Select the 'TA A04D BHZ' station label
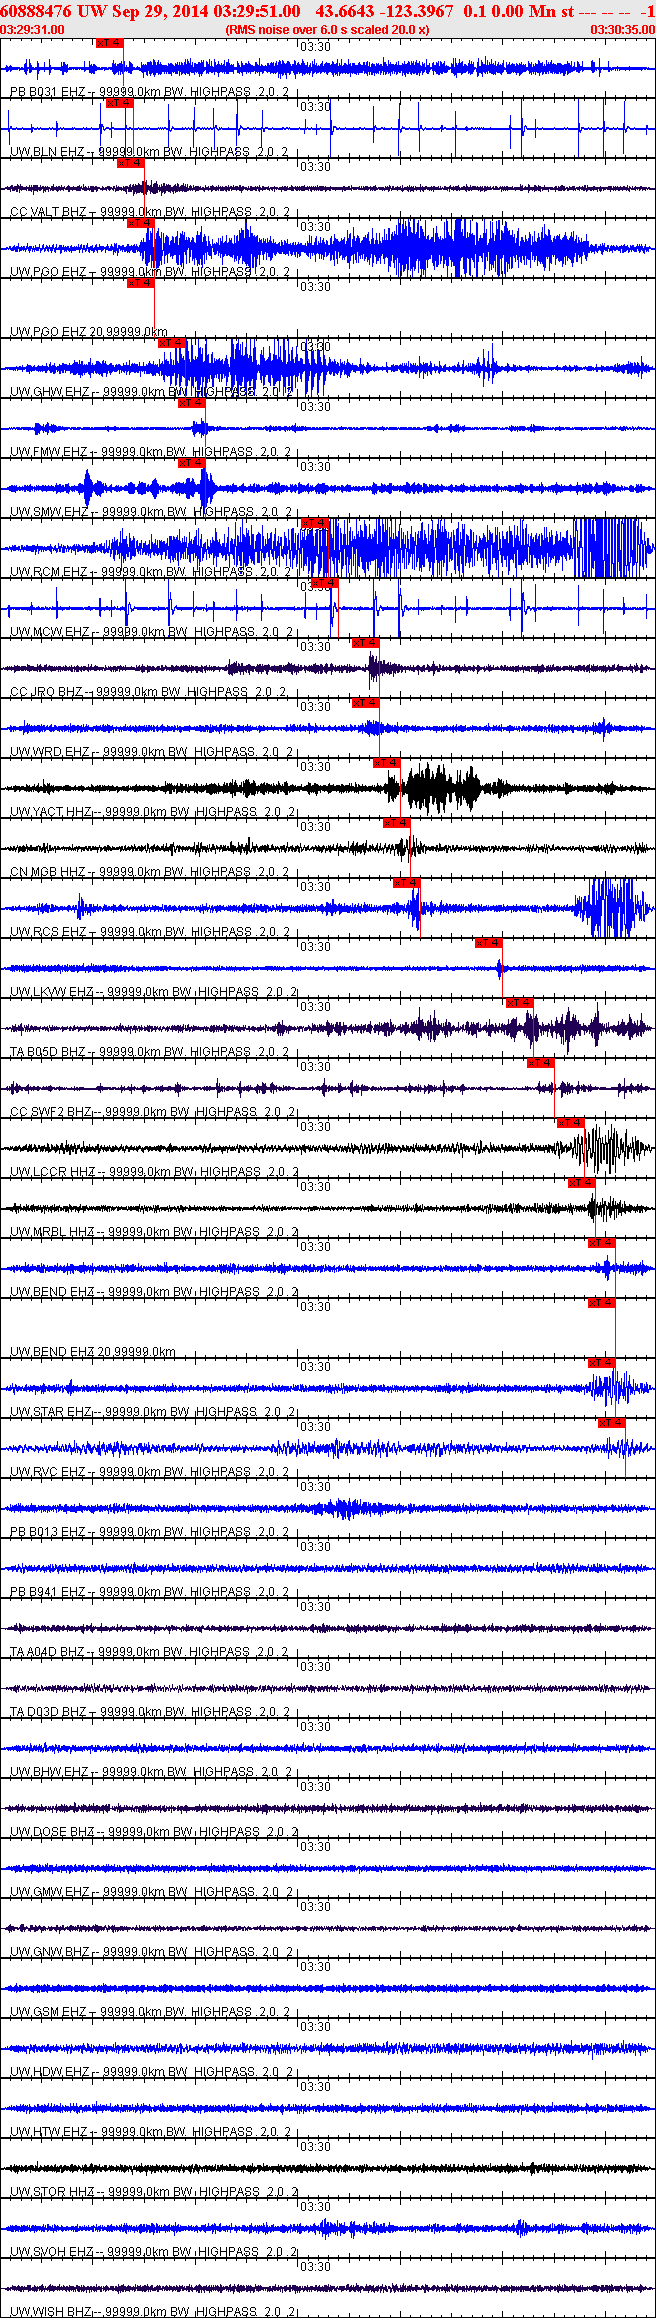Viewport: 656px width, 2318px height. pyautogui.click(x=48, y=1652)
